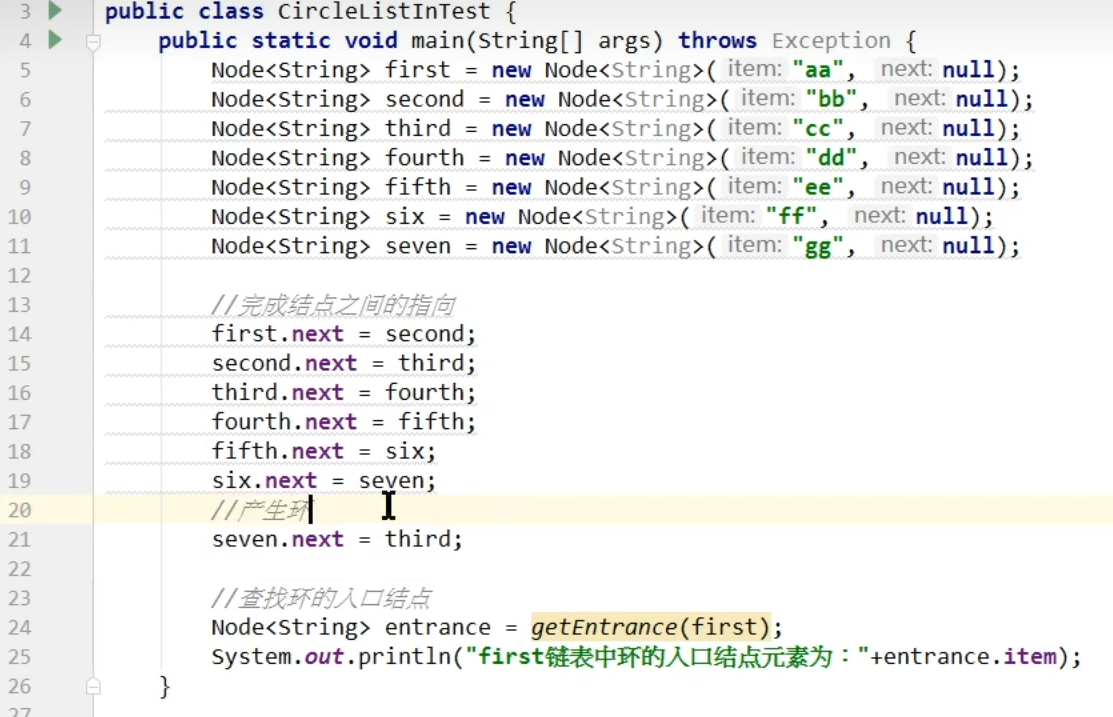Click the string "aa" on line 5
Screen dimensions: 1113x717
818,70
